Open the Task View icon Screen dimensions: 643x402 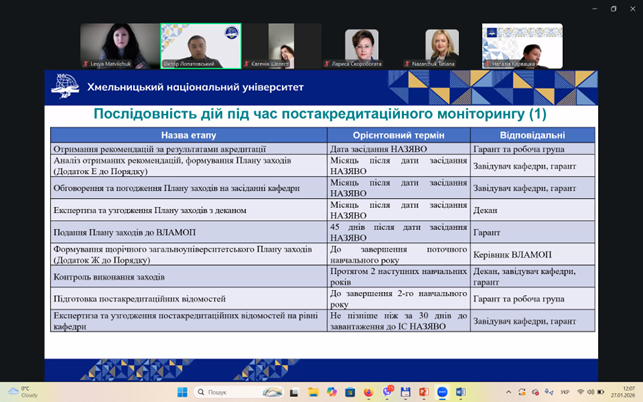coord(294,392)
